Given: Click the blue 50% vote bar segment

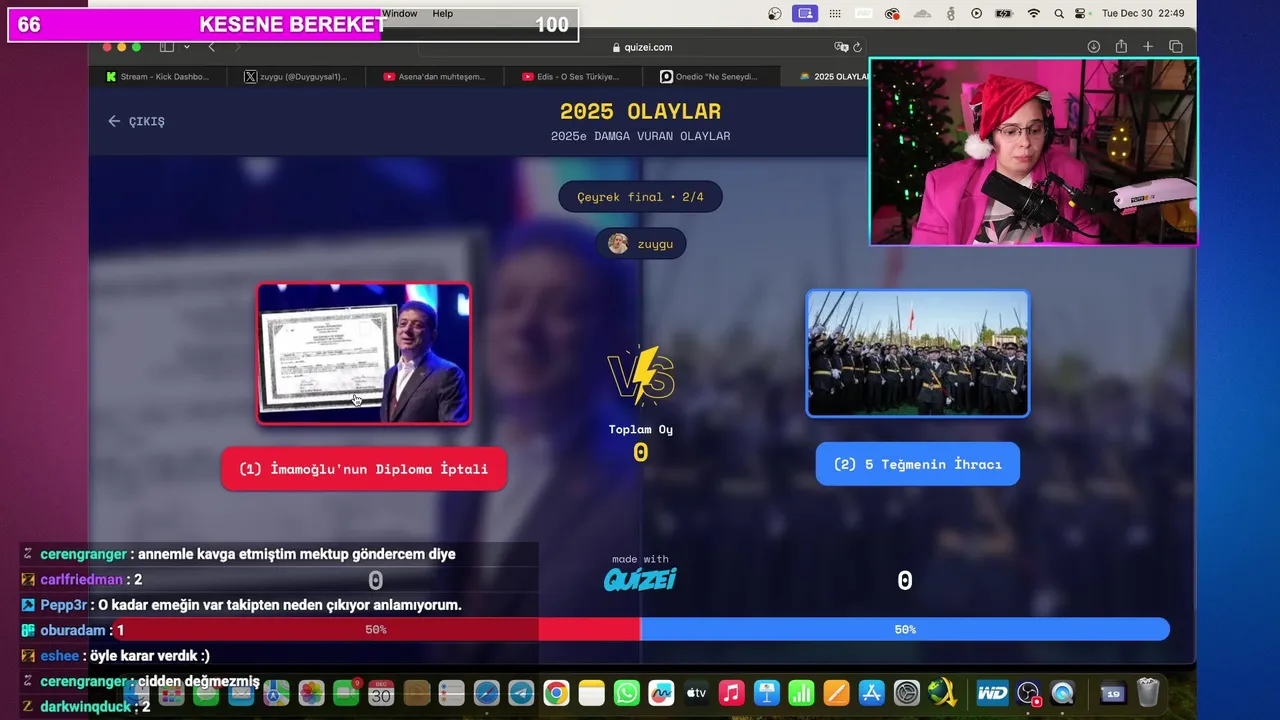Looking at the screenshot, I should click(x=905, y=630).
